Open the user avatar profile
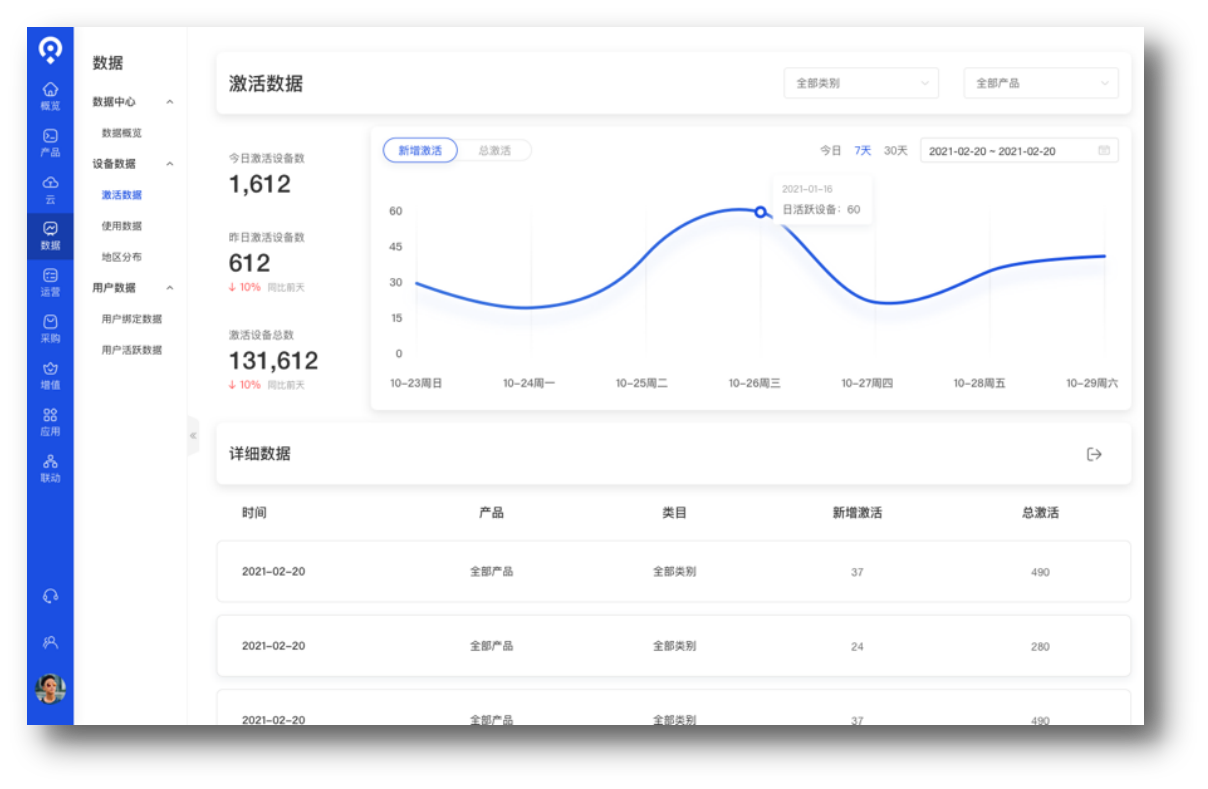Viewport: 1208px width, 789px height. click(x=50, y=688)
